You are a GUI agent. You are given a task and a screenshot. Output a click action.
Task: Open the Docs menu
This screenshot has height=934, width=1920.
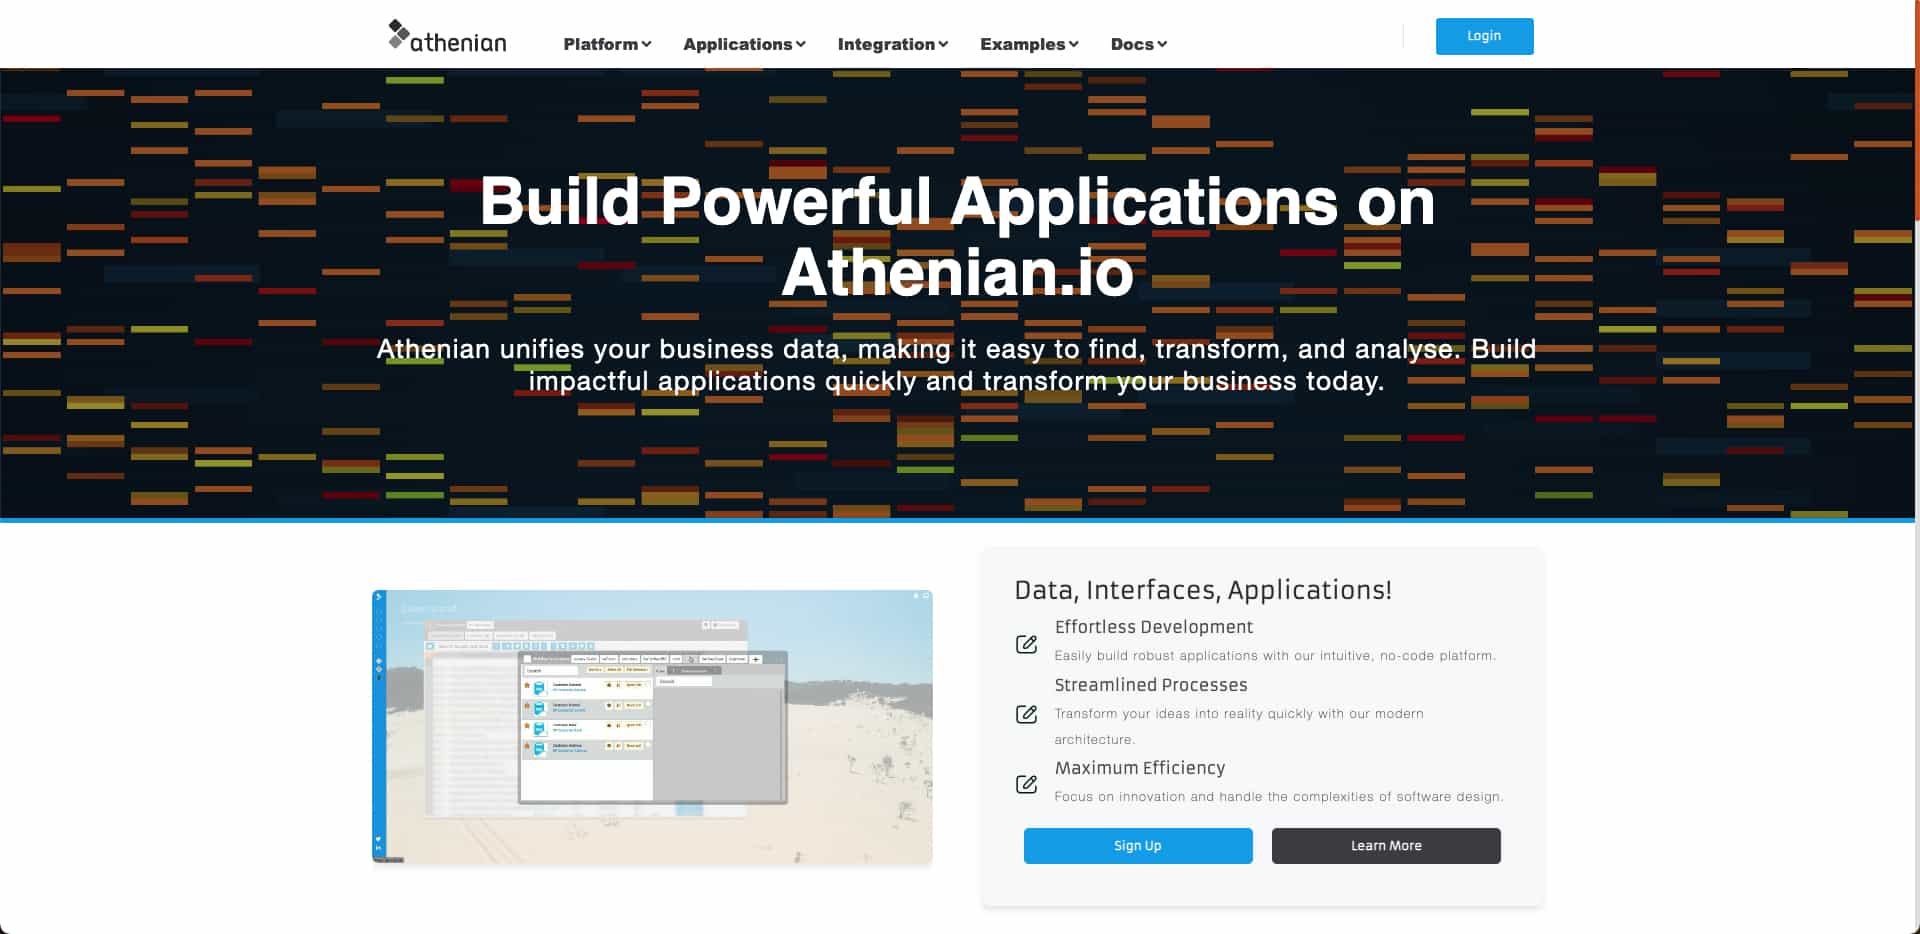coord(1138,44)
